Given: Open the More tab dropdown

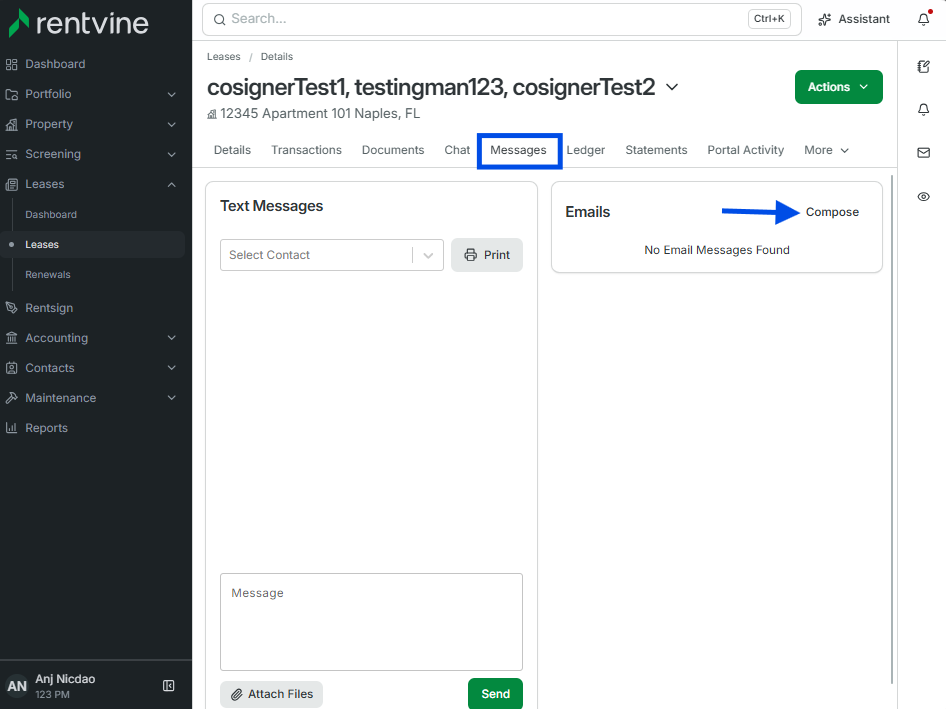Looking at the screenshot, I should (x=826, y=150).
